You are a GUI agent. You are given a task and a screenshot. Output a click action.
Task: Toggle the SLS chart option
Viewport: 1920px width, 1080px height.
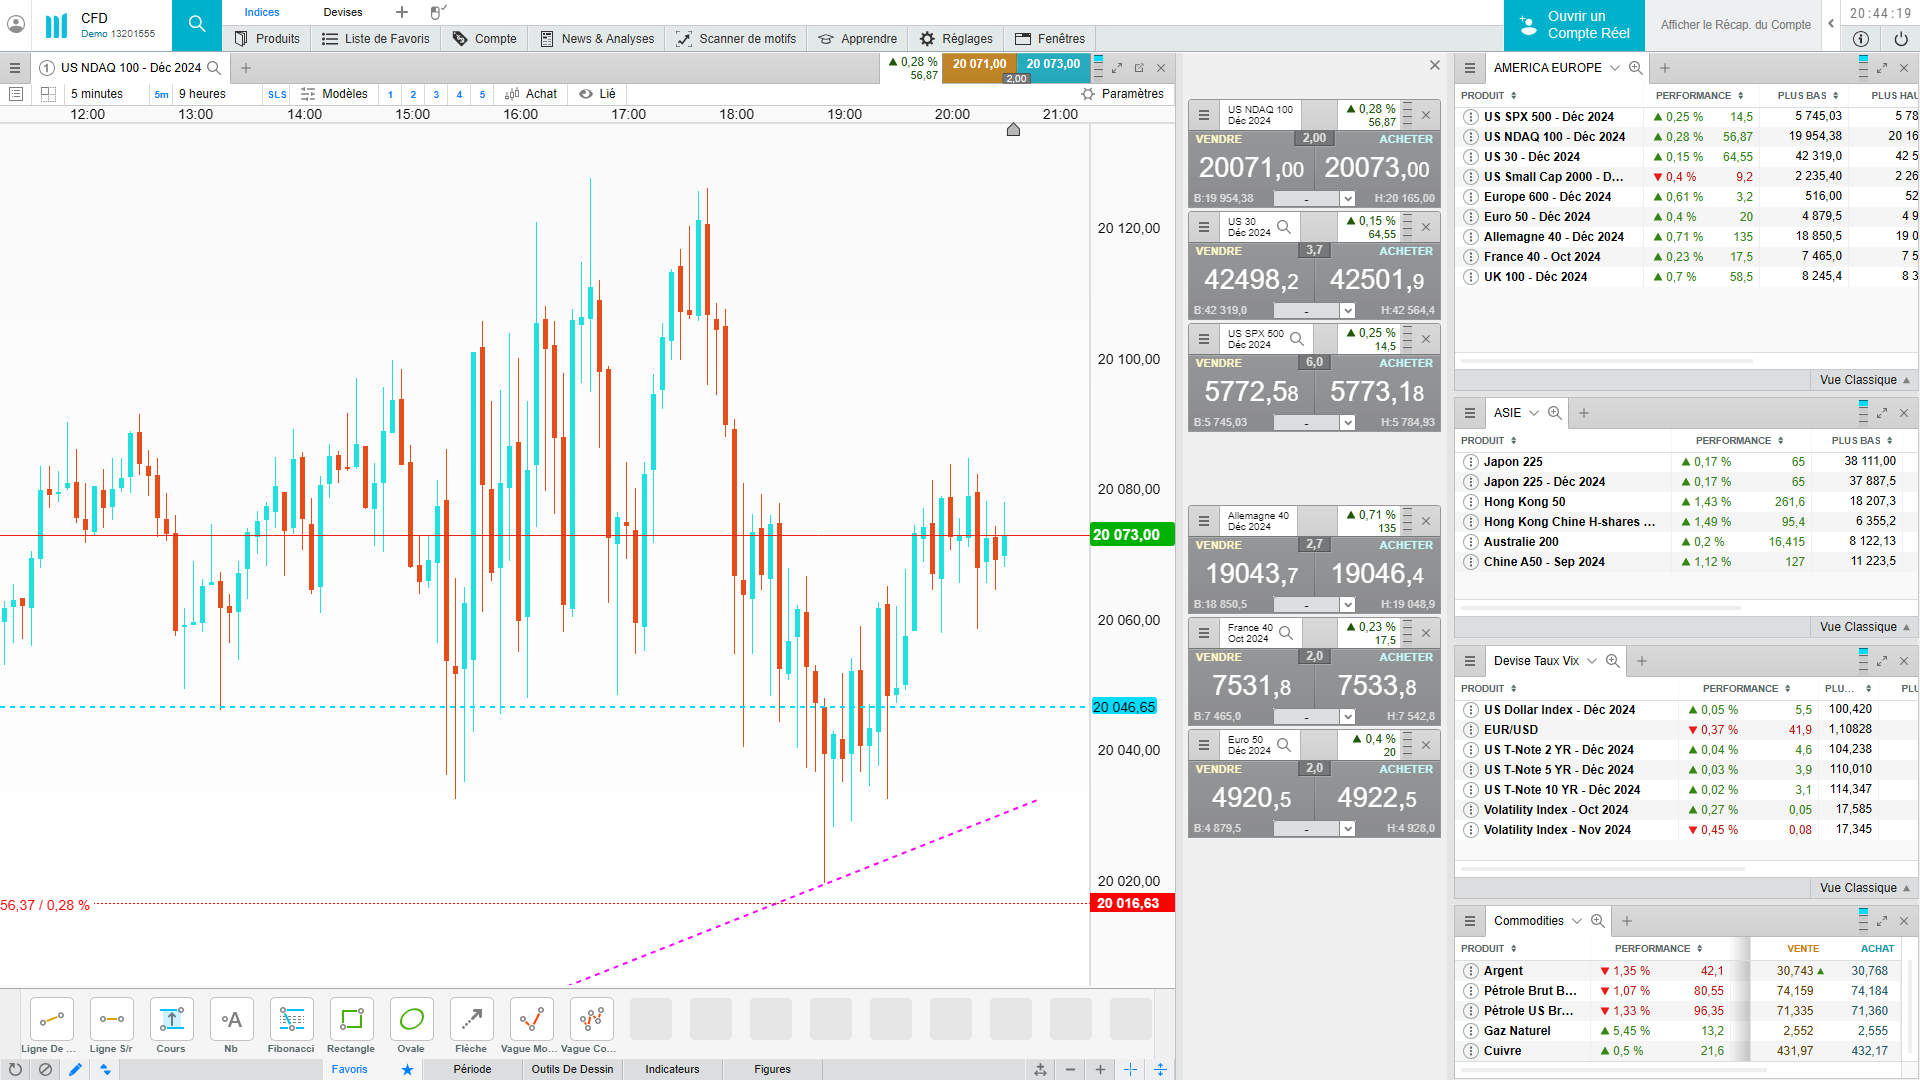[277, 95]
